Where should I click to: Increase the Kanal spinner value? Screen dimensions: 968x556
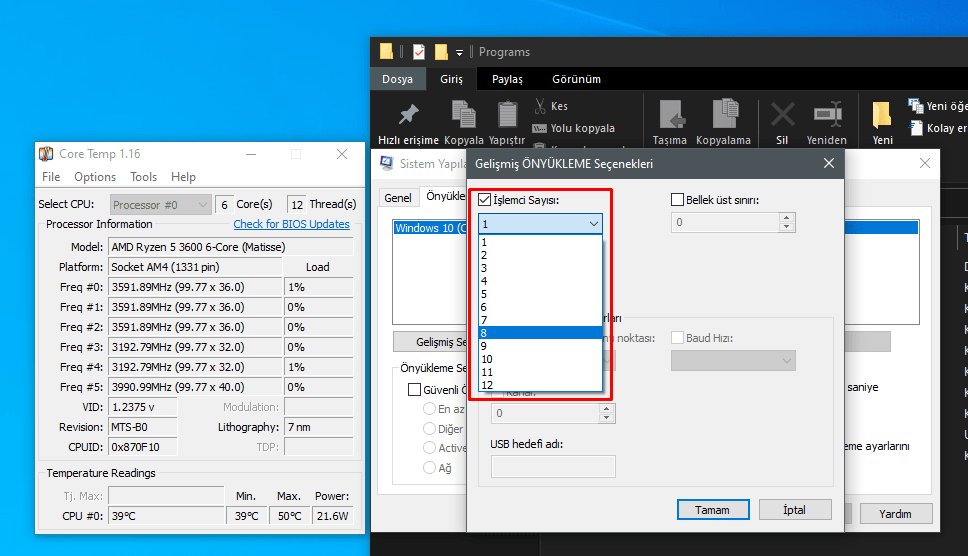click(x=606, y=409)
